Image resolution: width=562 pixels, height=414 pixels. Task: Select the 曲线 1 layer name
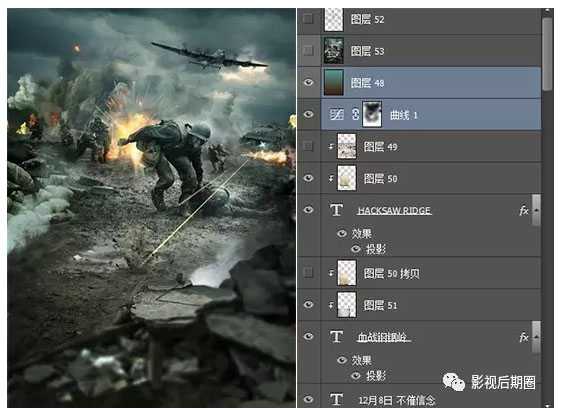pos(404,115)
